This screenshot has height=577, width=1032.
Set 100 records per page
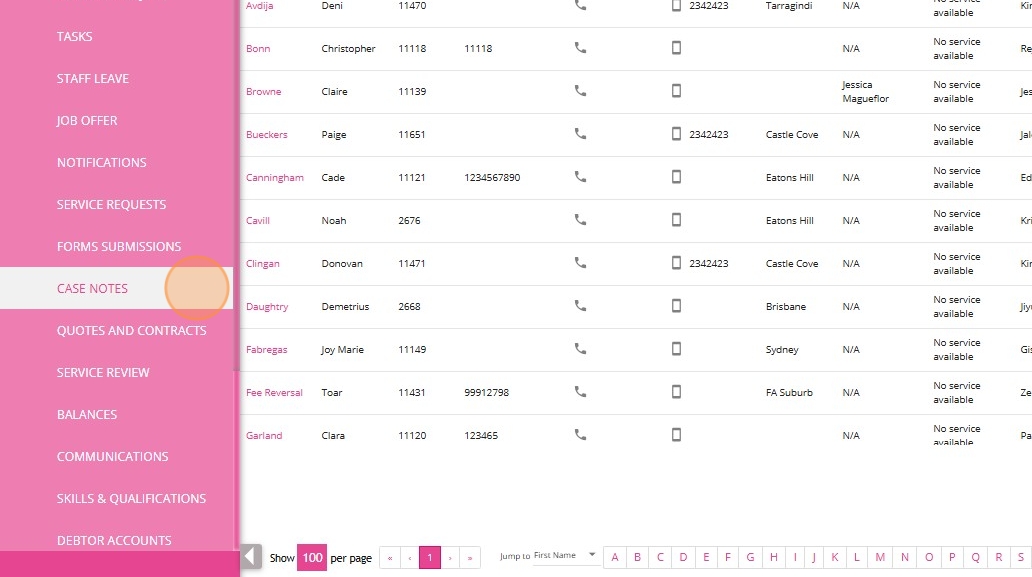(312, 558)
